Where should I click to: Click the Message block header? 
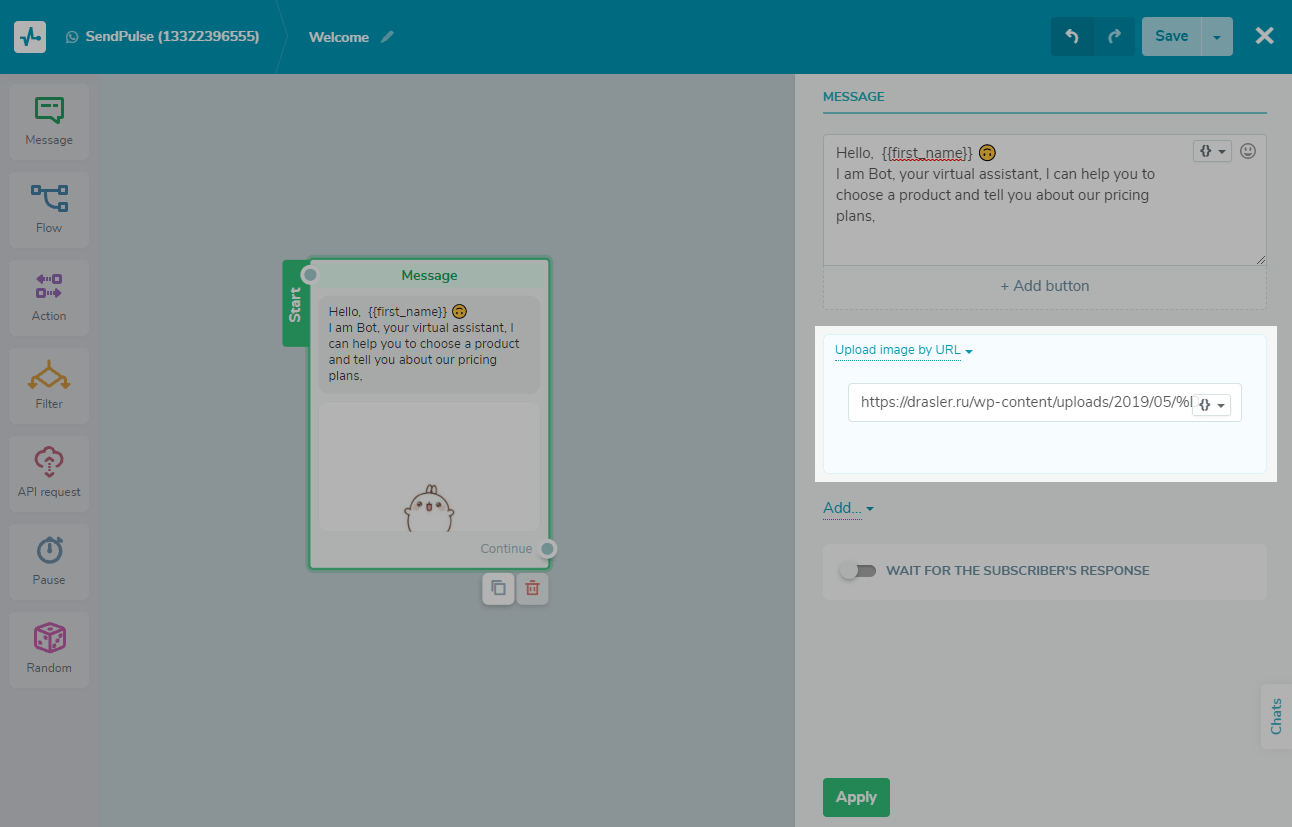pos(429,275)
